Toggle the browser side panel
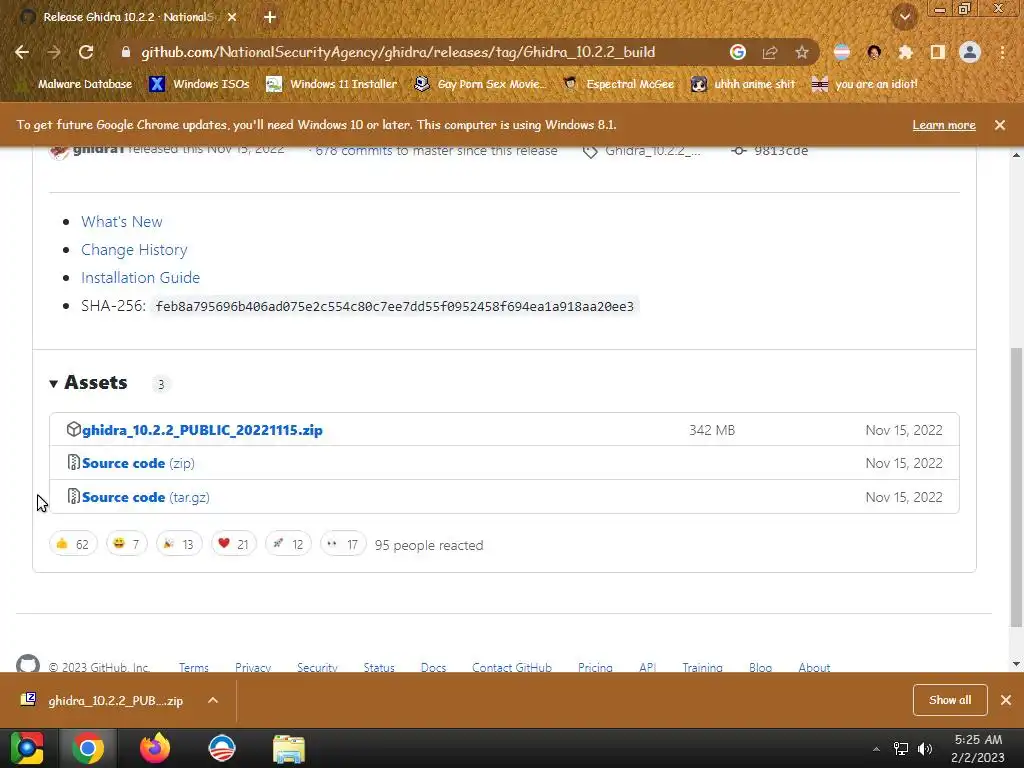 [x=938, y=52]
